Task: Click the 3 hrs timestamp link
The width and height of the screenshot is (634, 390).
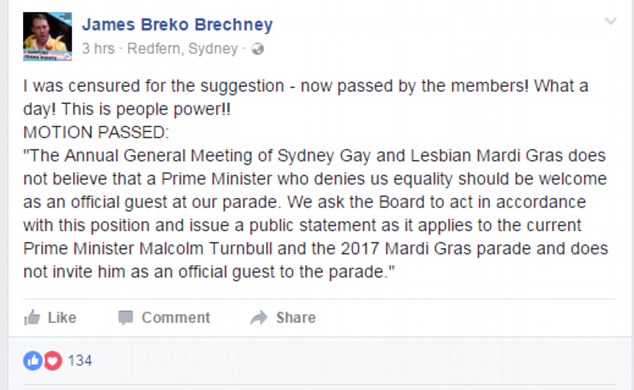Action: click(98, 48)
